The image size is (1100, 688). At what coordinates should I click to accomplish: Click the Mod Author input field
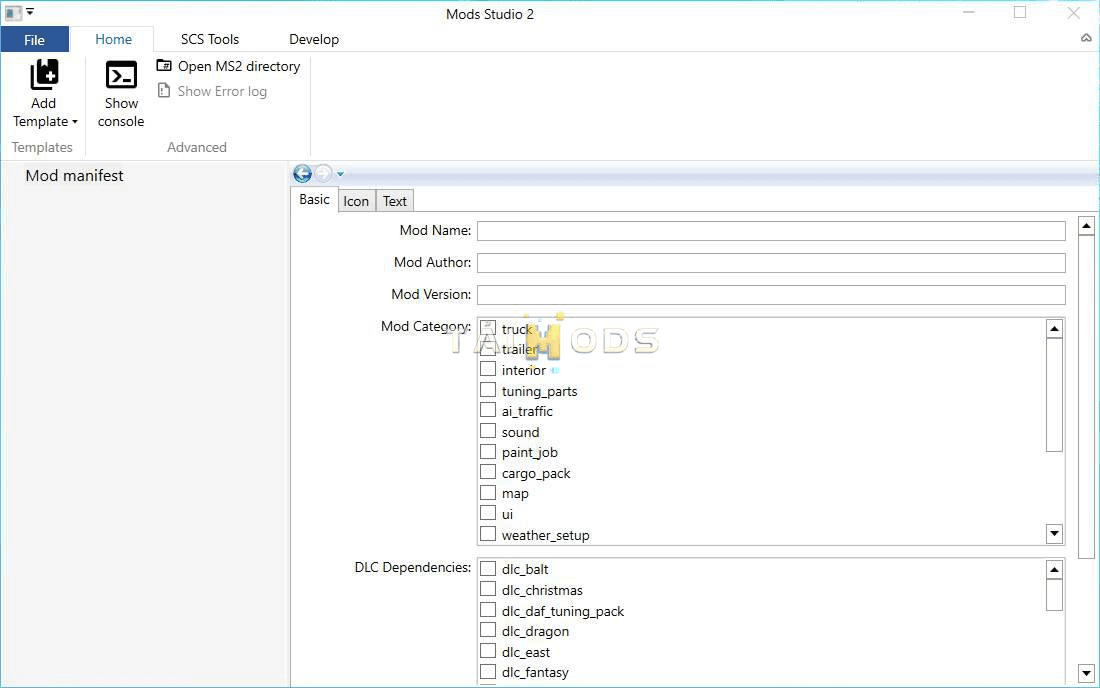coord(771,263)
